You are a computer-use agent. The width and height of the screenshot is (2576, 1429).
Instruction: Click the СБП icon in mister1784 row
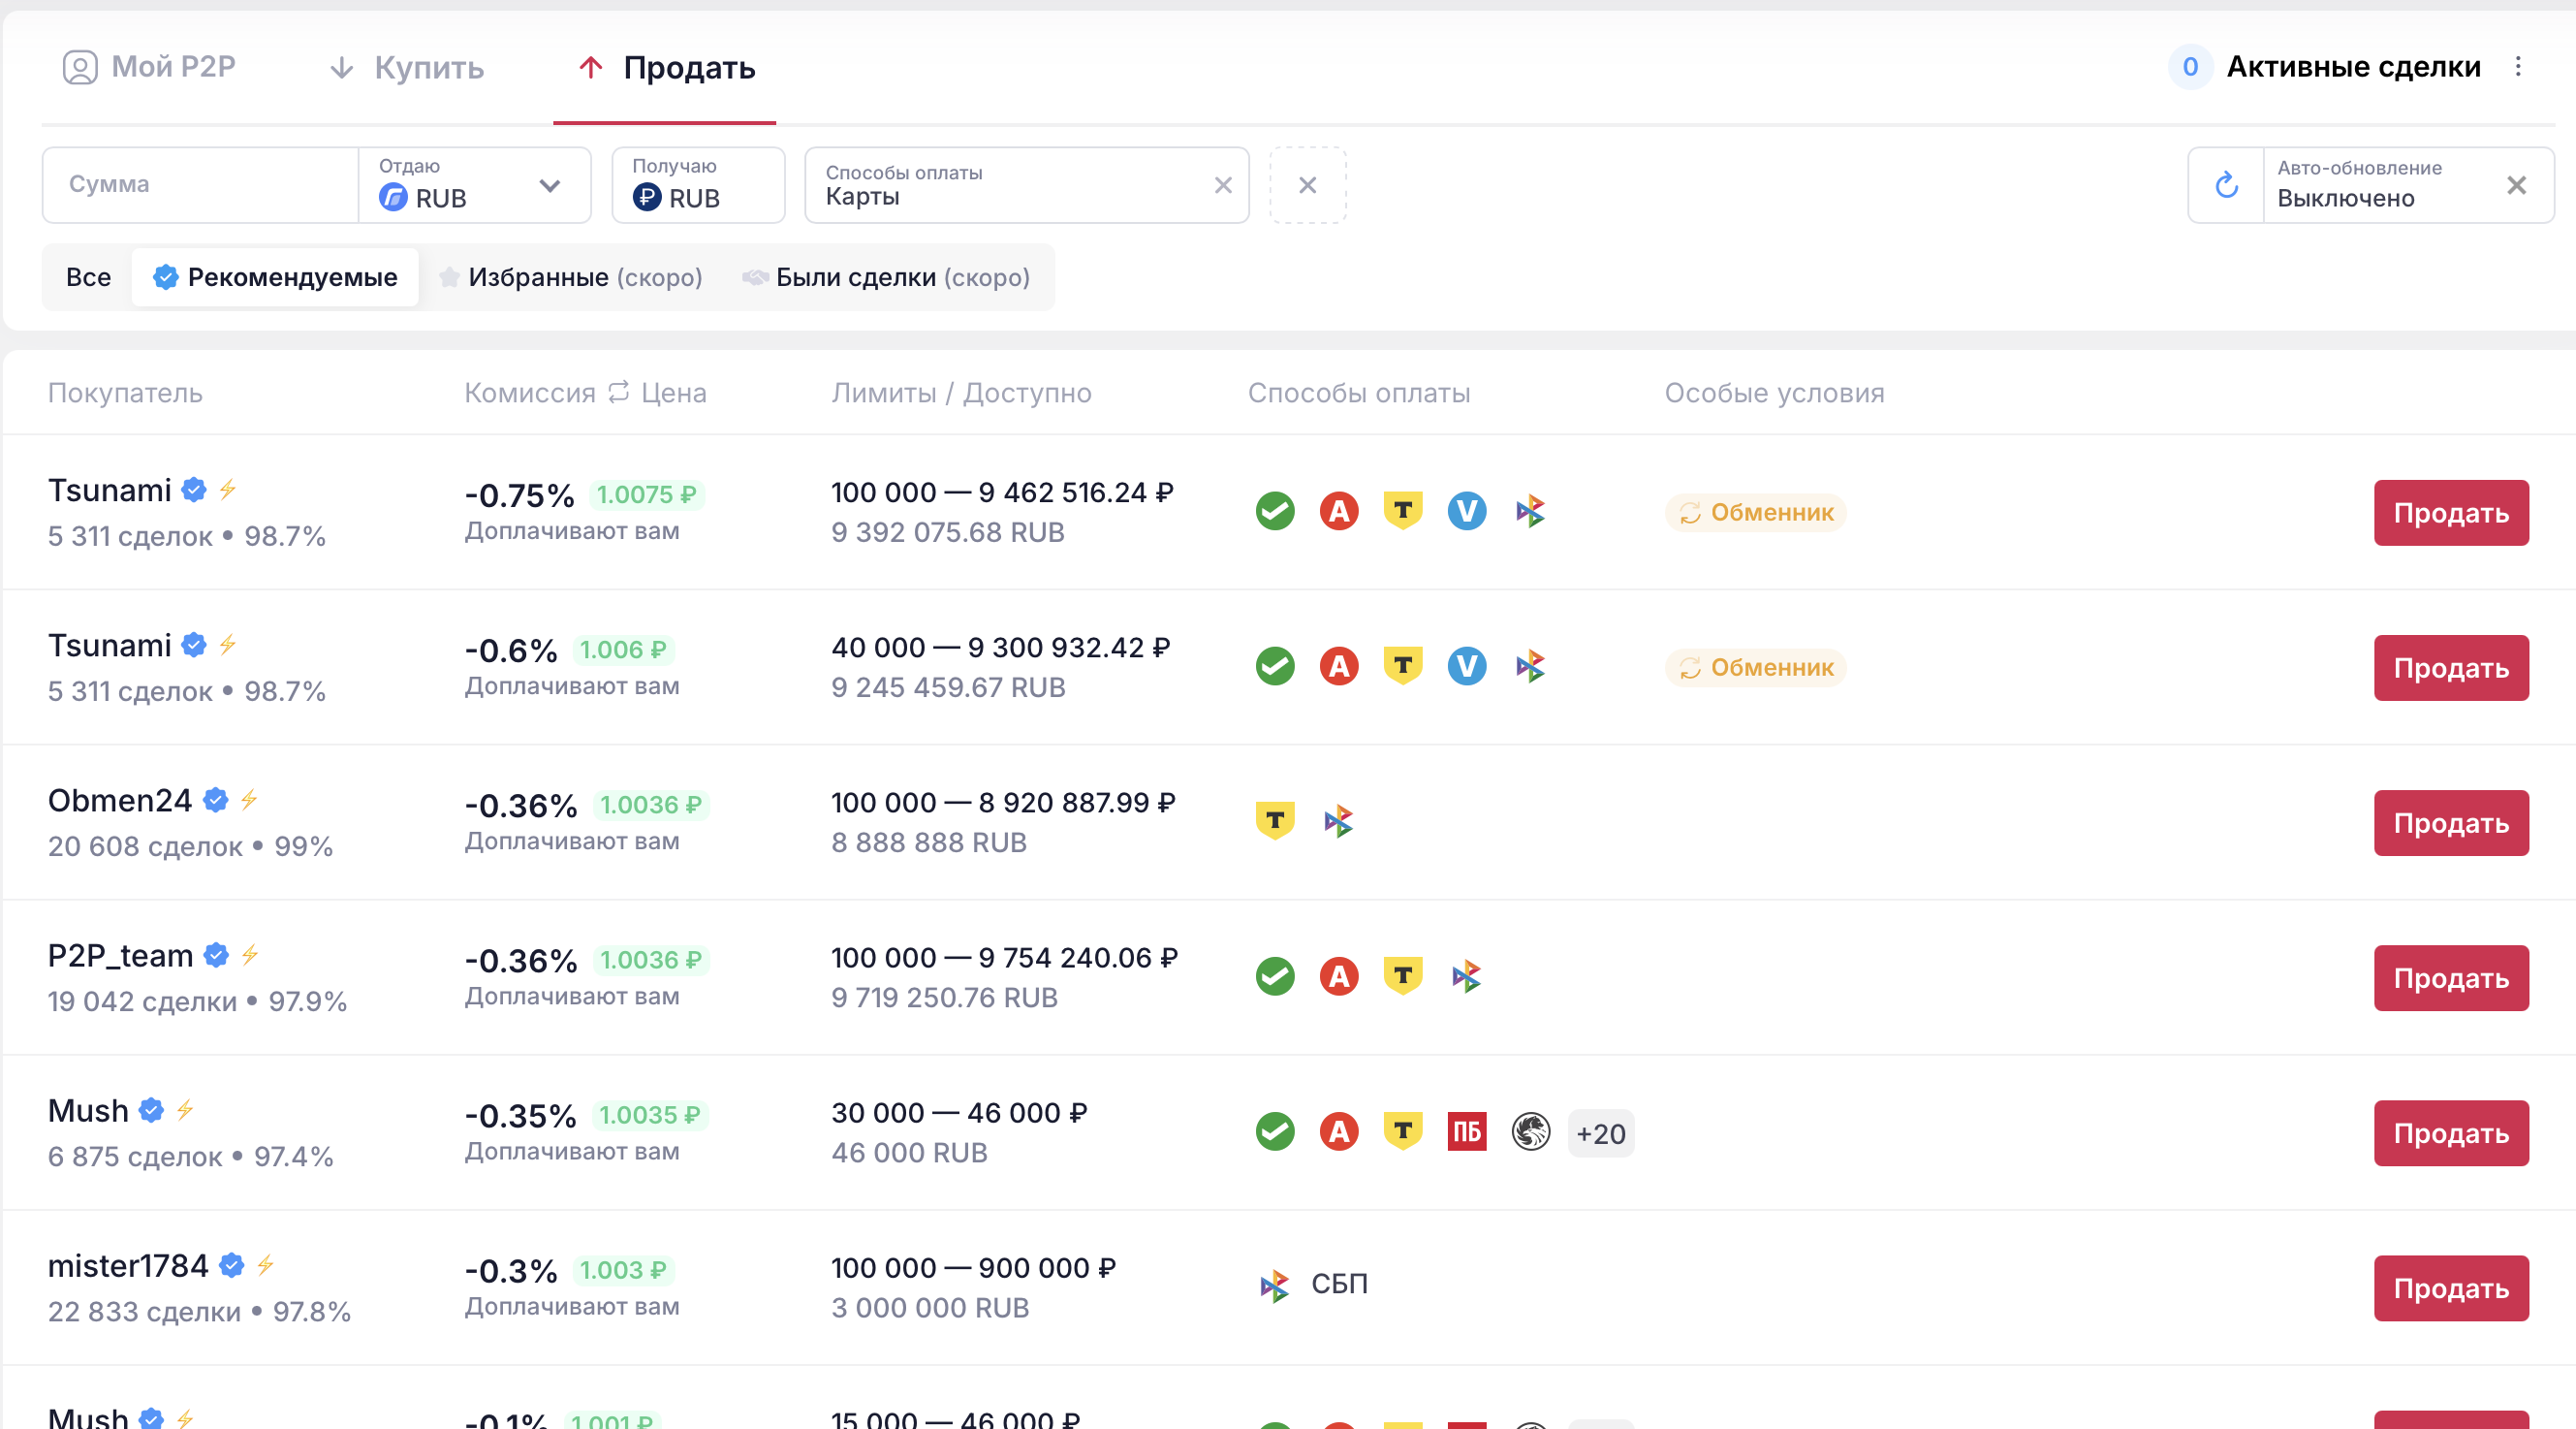[x=1275, y=1284]
